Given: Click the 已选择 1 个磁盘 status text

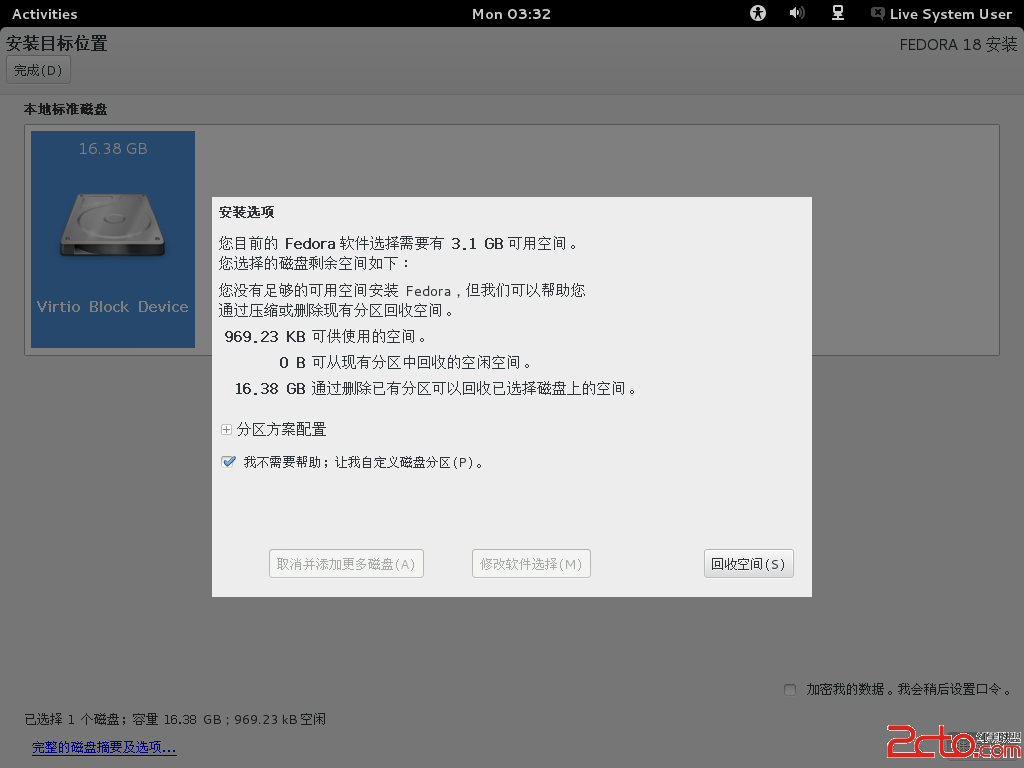Looking at the screenshot, I should coord(175,719).
